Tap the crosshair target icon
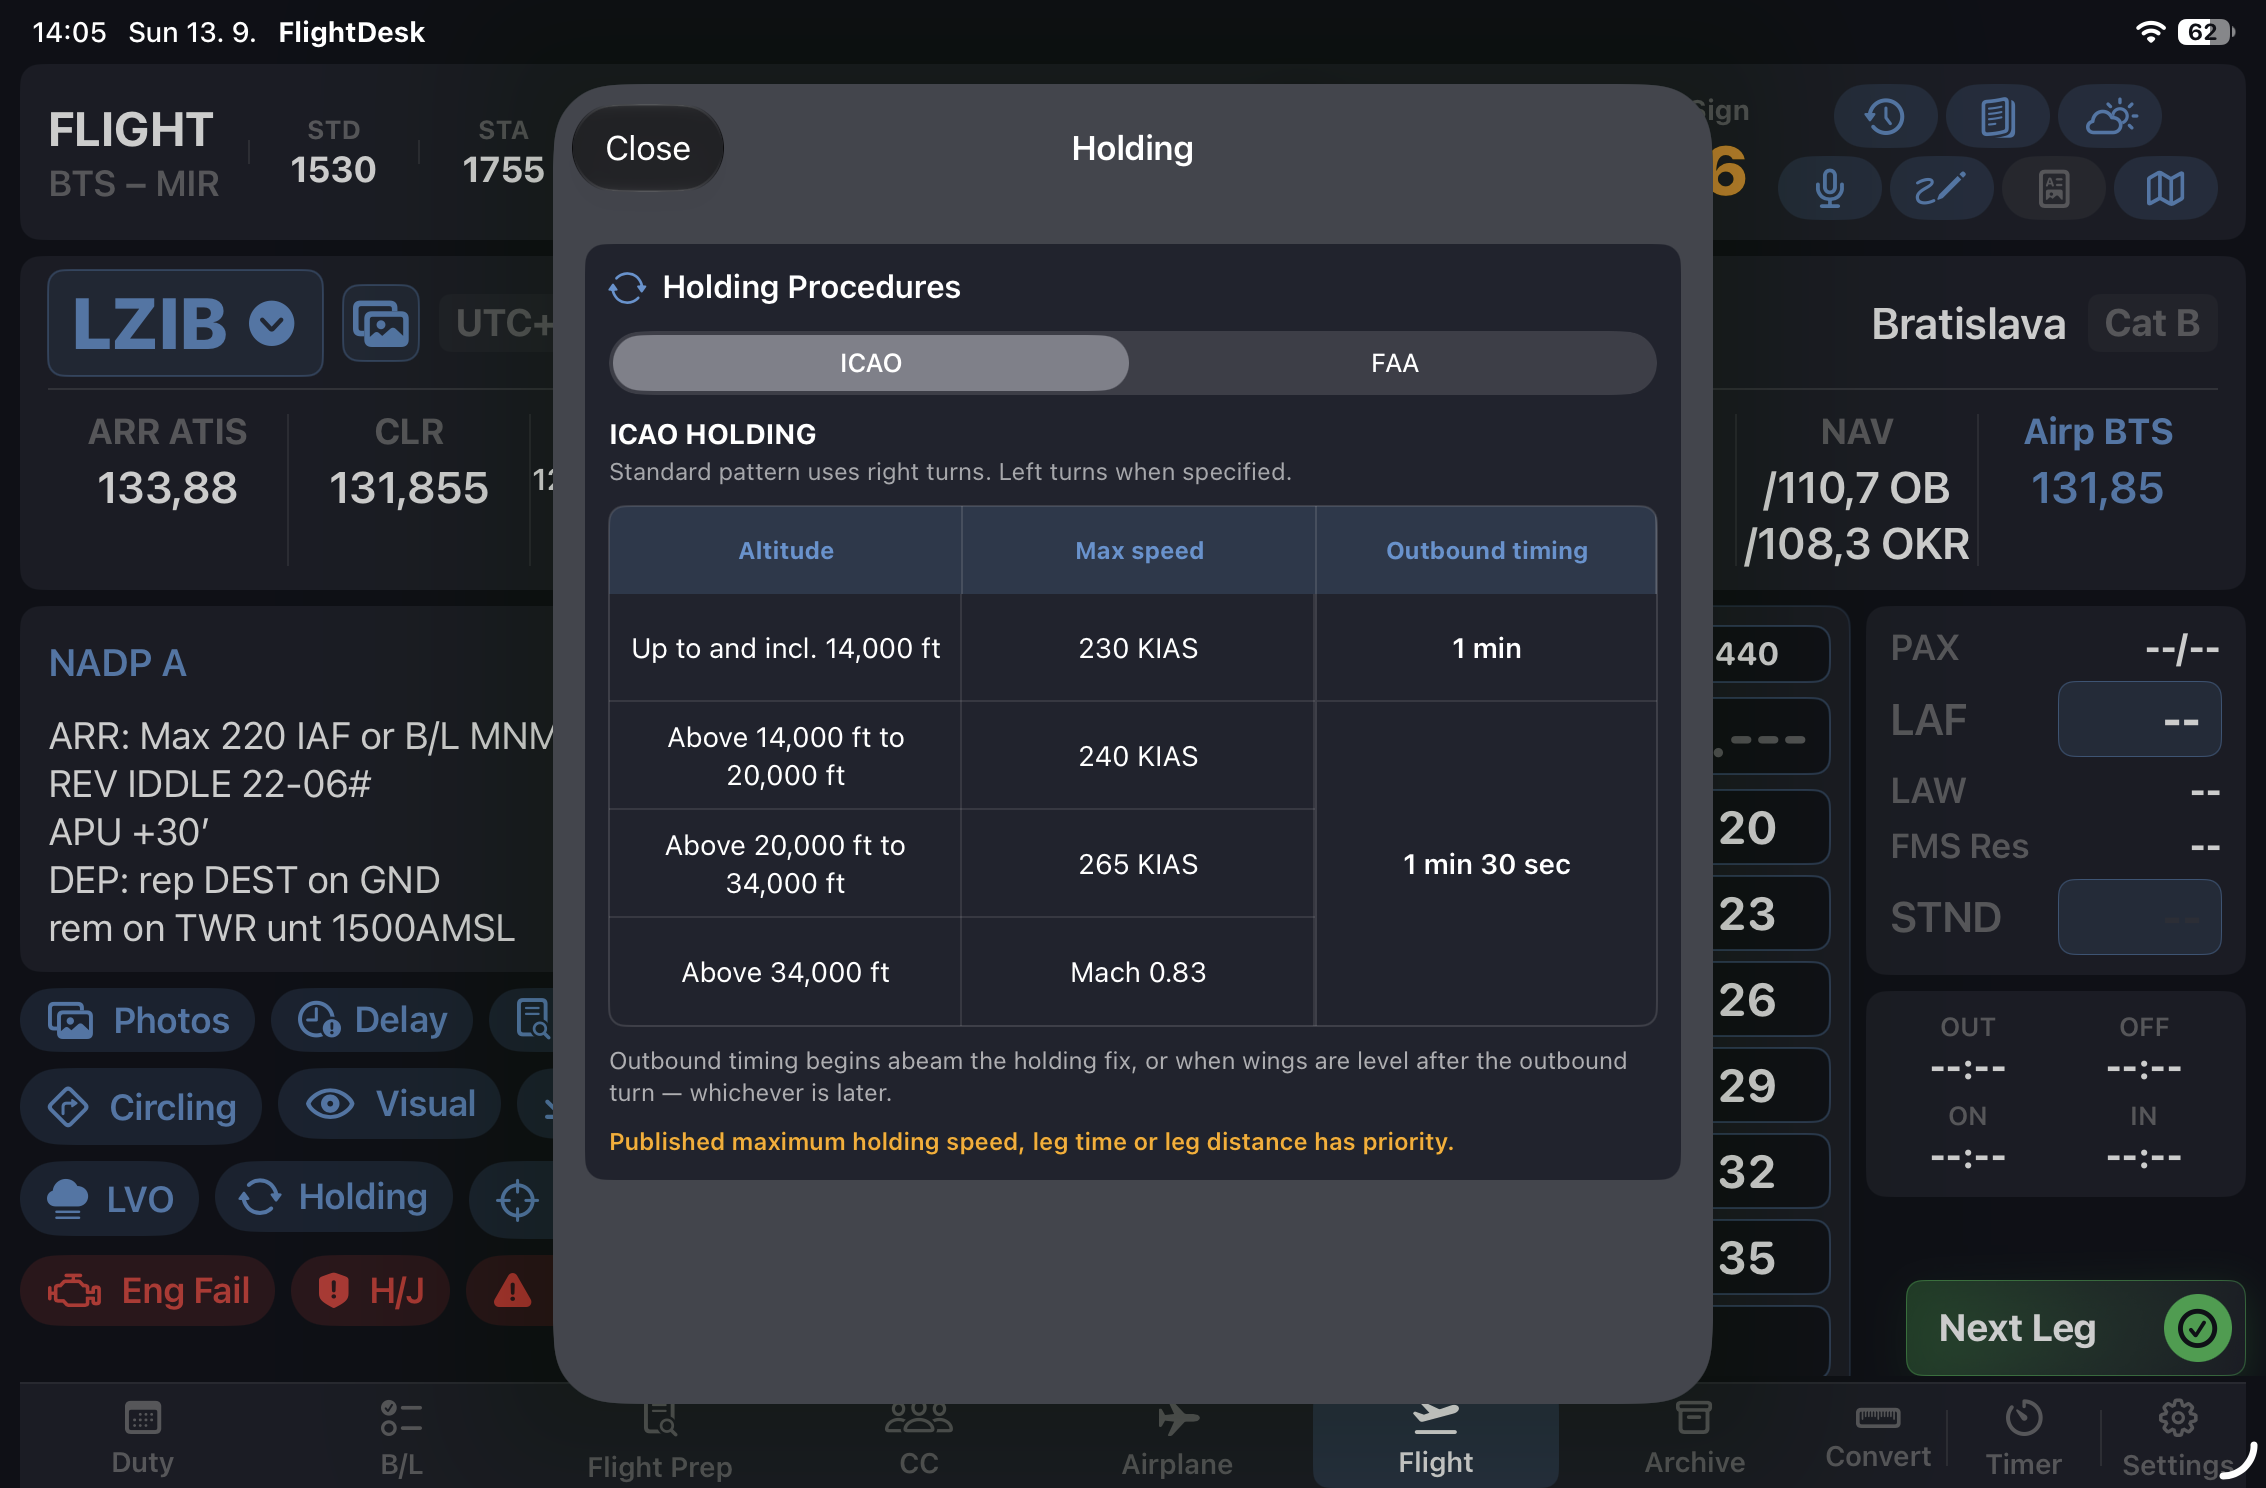Screen dimensions: 2266x1488 click(517, 1199)
